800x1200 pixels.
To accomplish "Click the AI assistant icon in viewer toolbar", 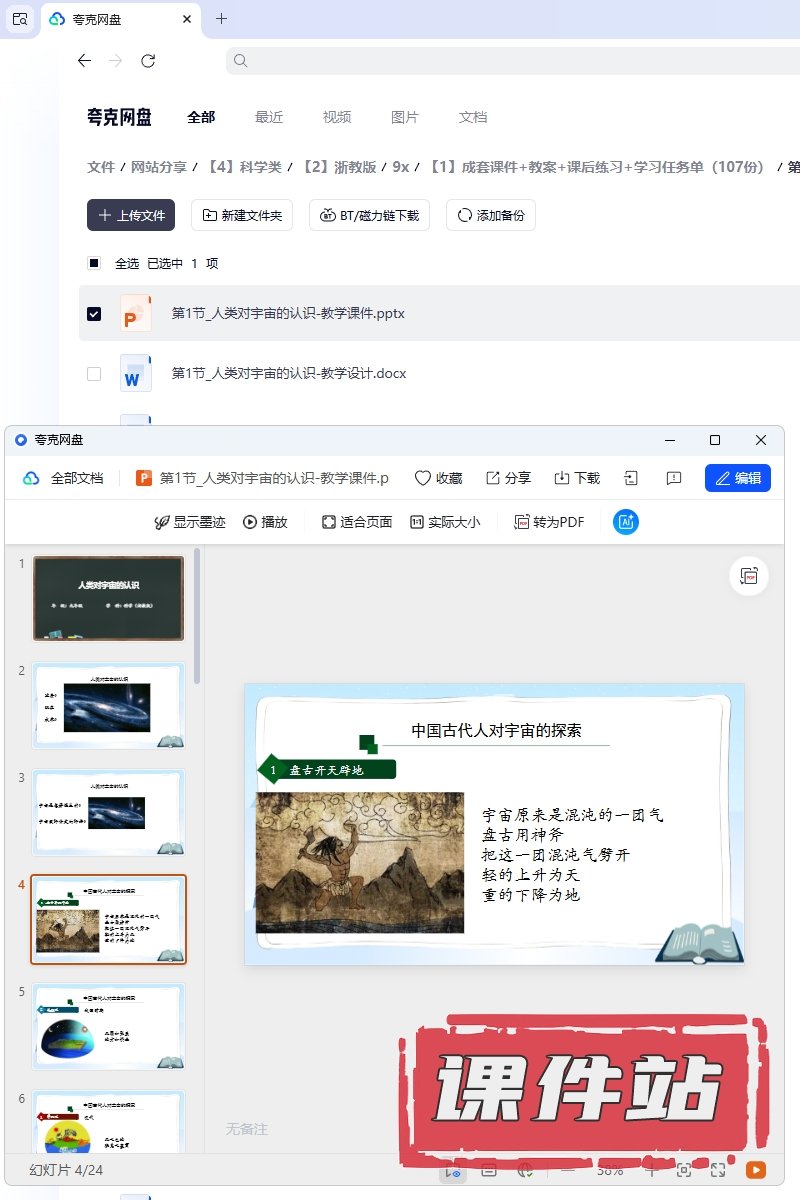I will [626, 522].
